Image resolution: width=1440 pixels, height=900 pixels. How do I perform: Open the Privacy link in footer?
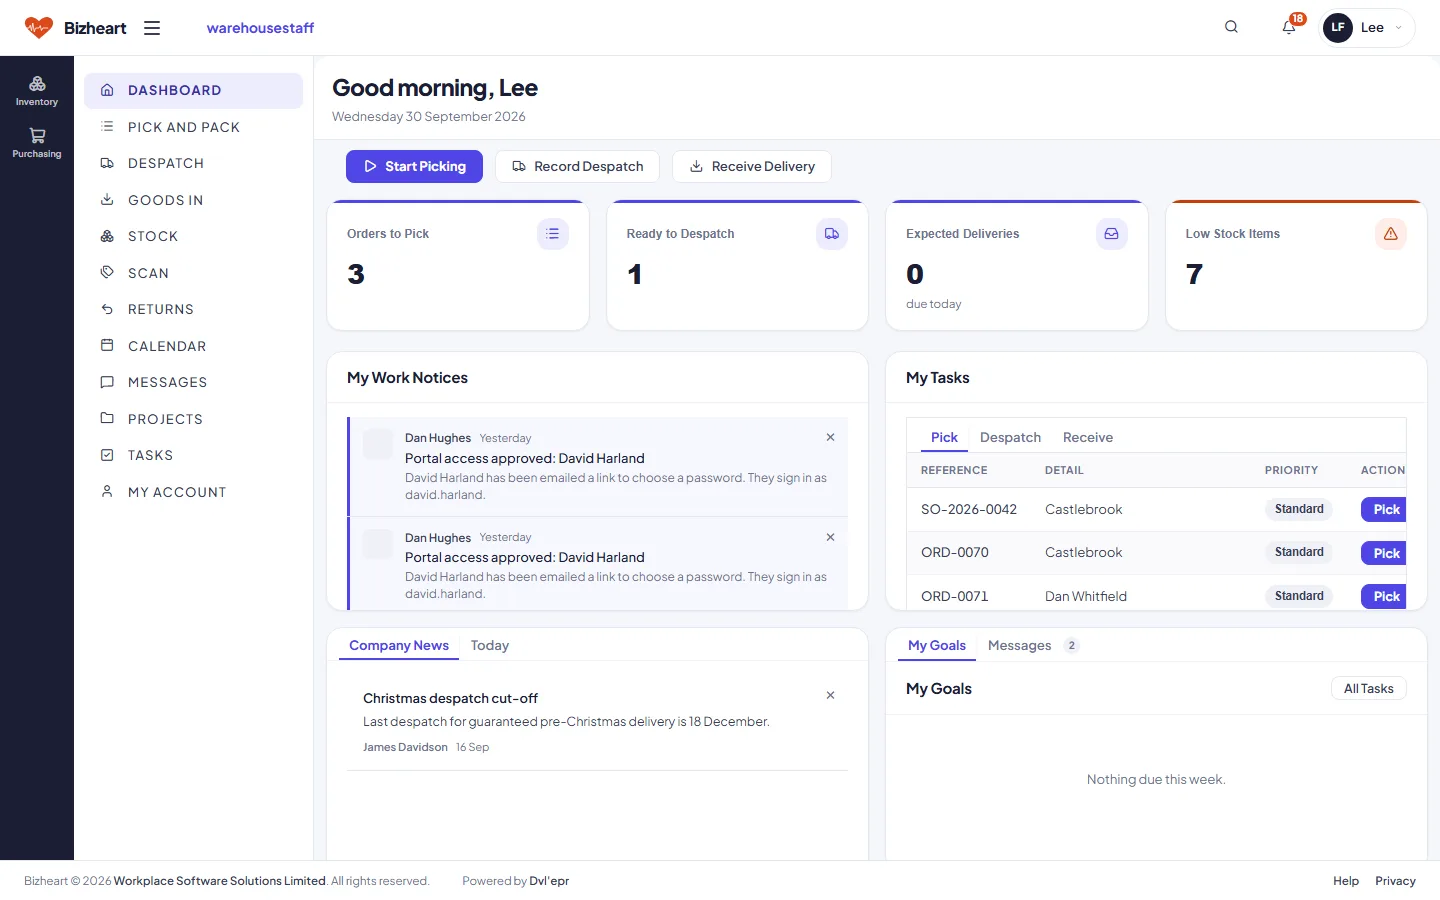click(1395, 881)
